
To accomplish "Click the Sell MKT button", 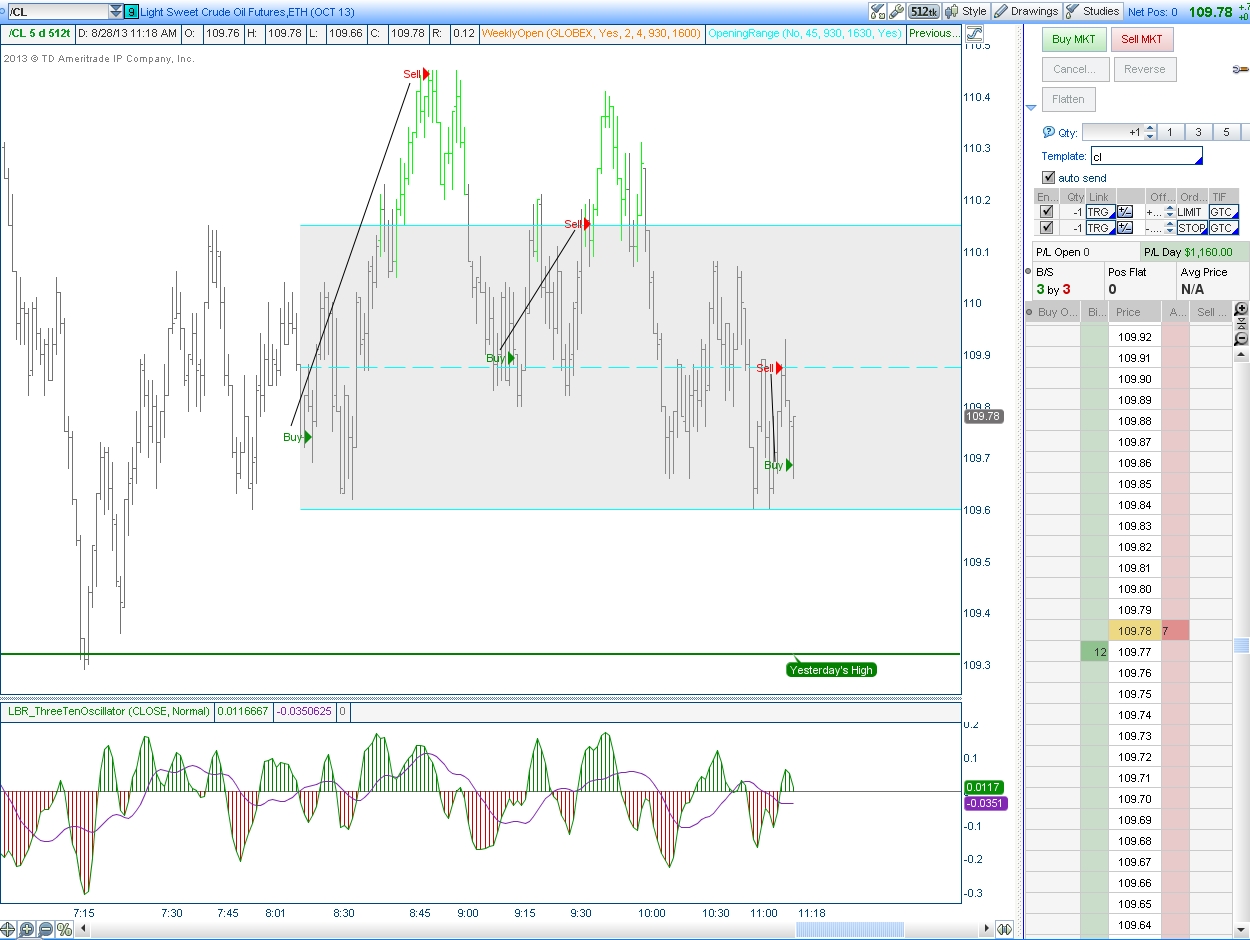I will pos(1142,39).
